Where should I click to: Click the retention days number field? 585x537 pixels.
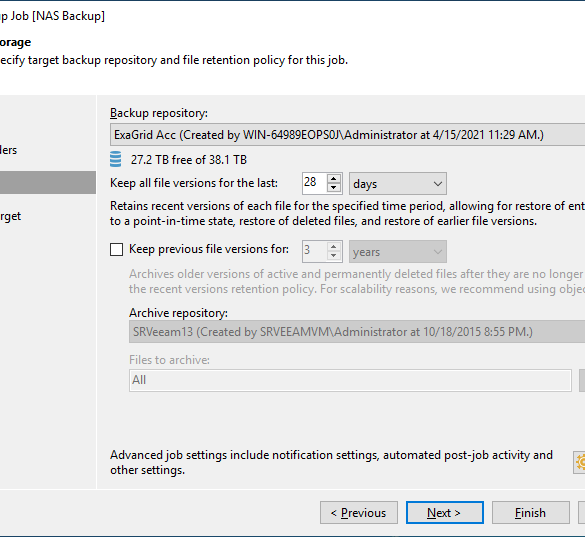315,183
